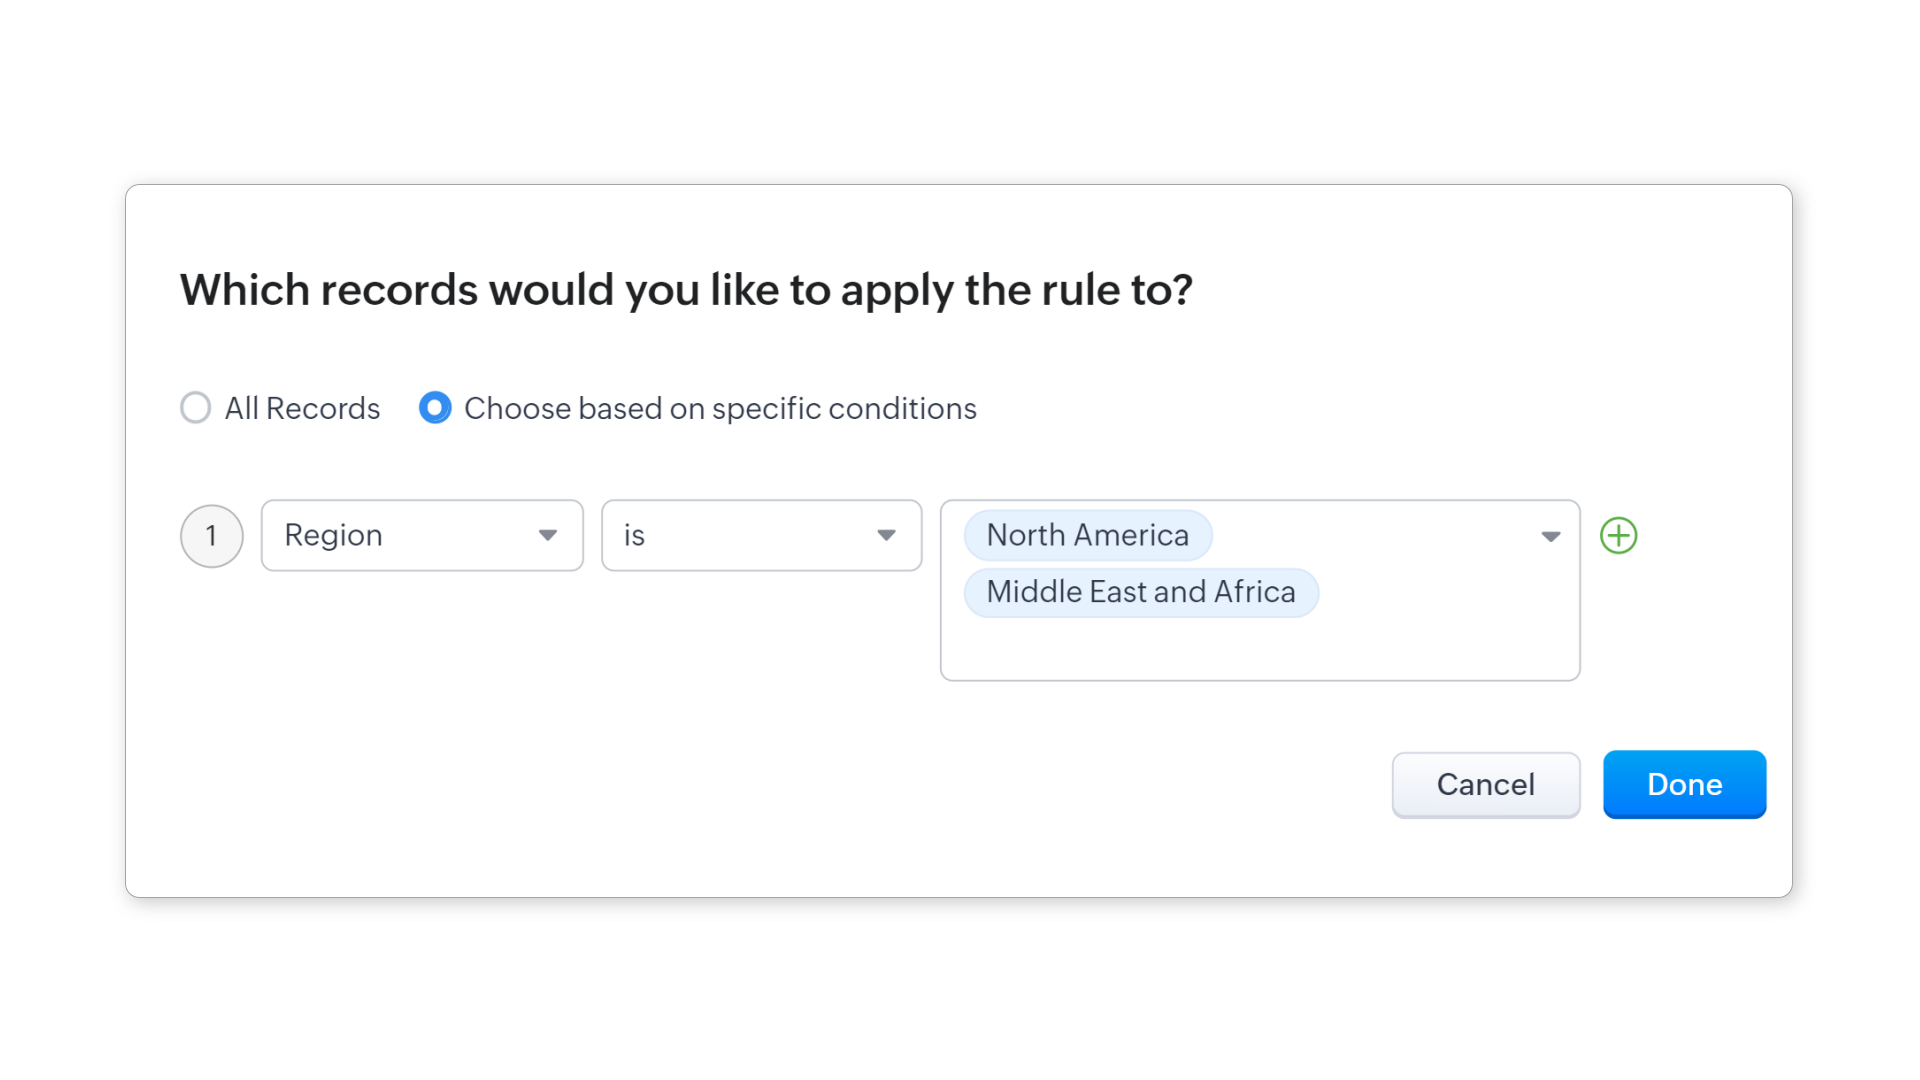This screenshot has height=1080, width=1920.
Task: Select the specific conditions radio button
Action: tap(435, 408)
